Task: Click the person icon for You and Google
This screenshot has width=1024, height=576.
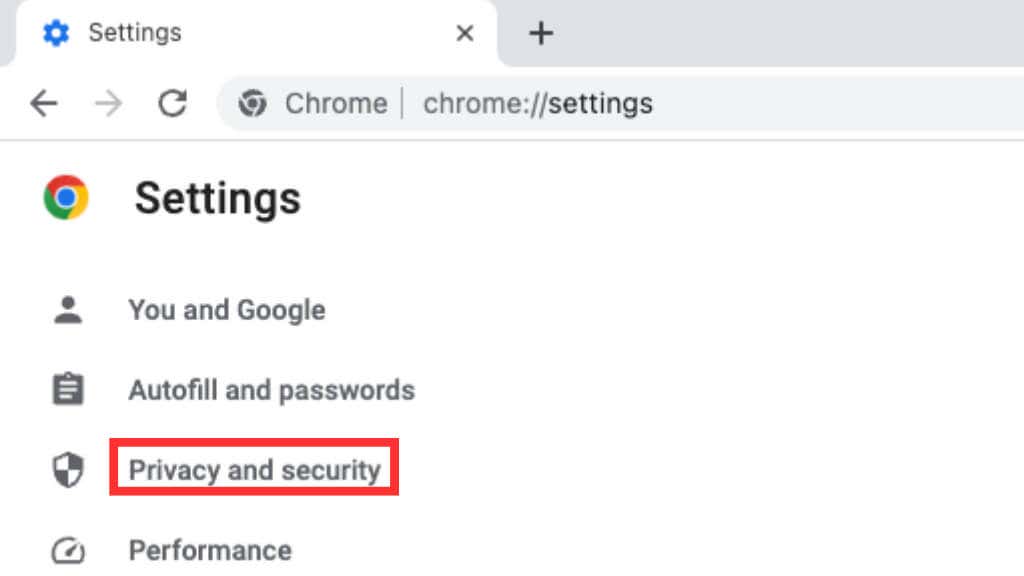Action: pos(68,310)
